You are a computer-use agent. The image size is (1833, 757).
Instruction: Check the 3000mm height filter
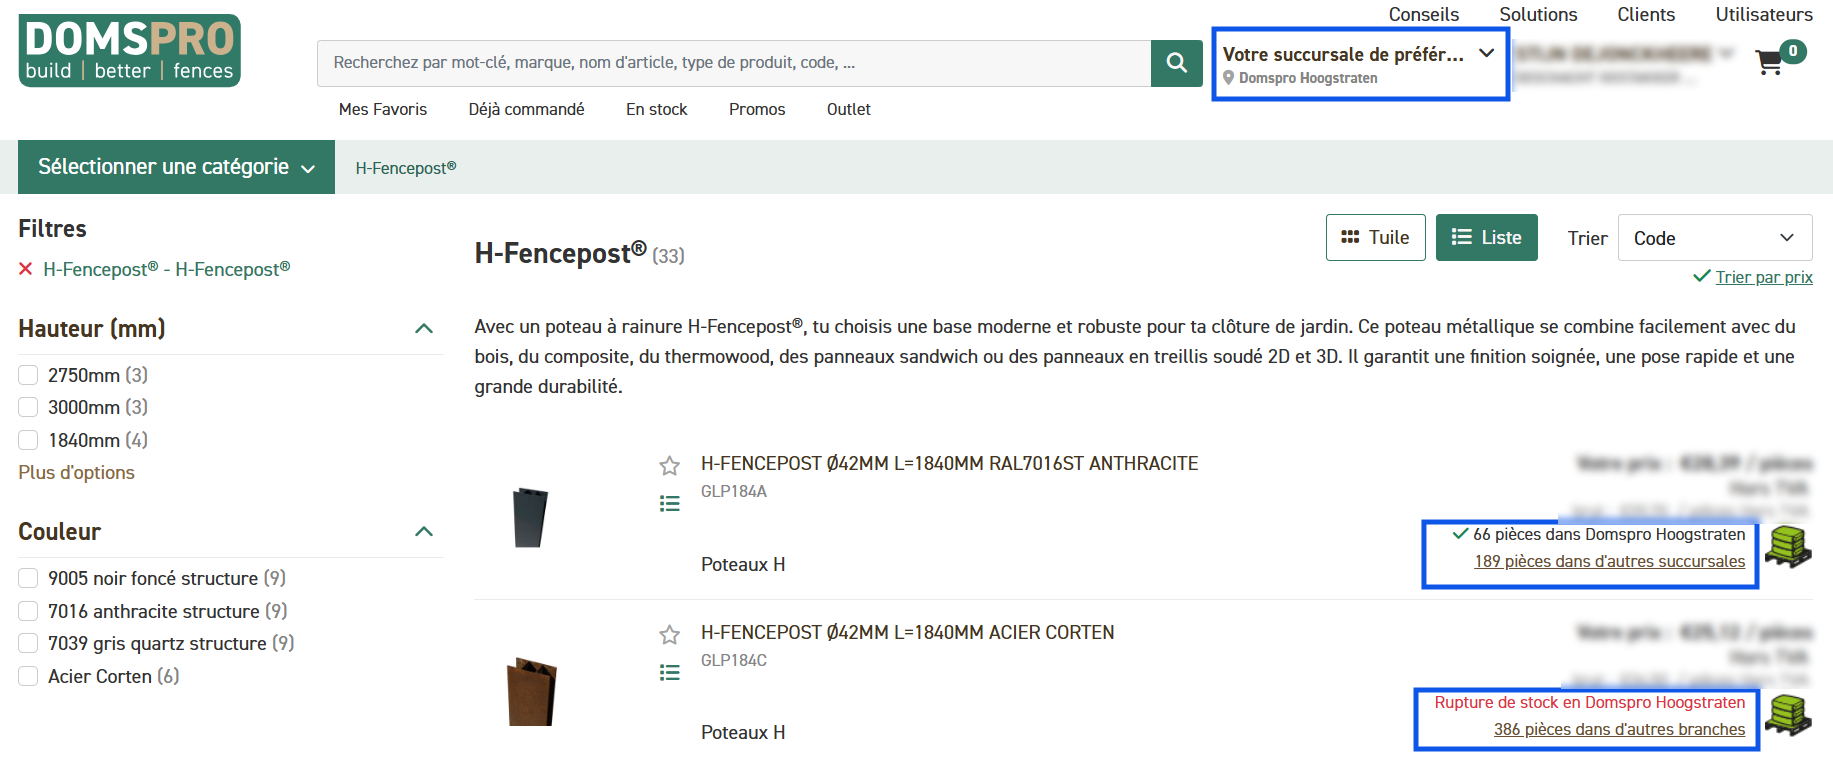tap(28, 407)
